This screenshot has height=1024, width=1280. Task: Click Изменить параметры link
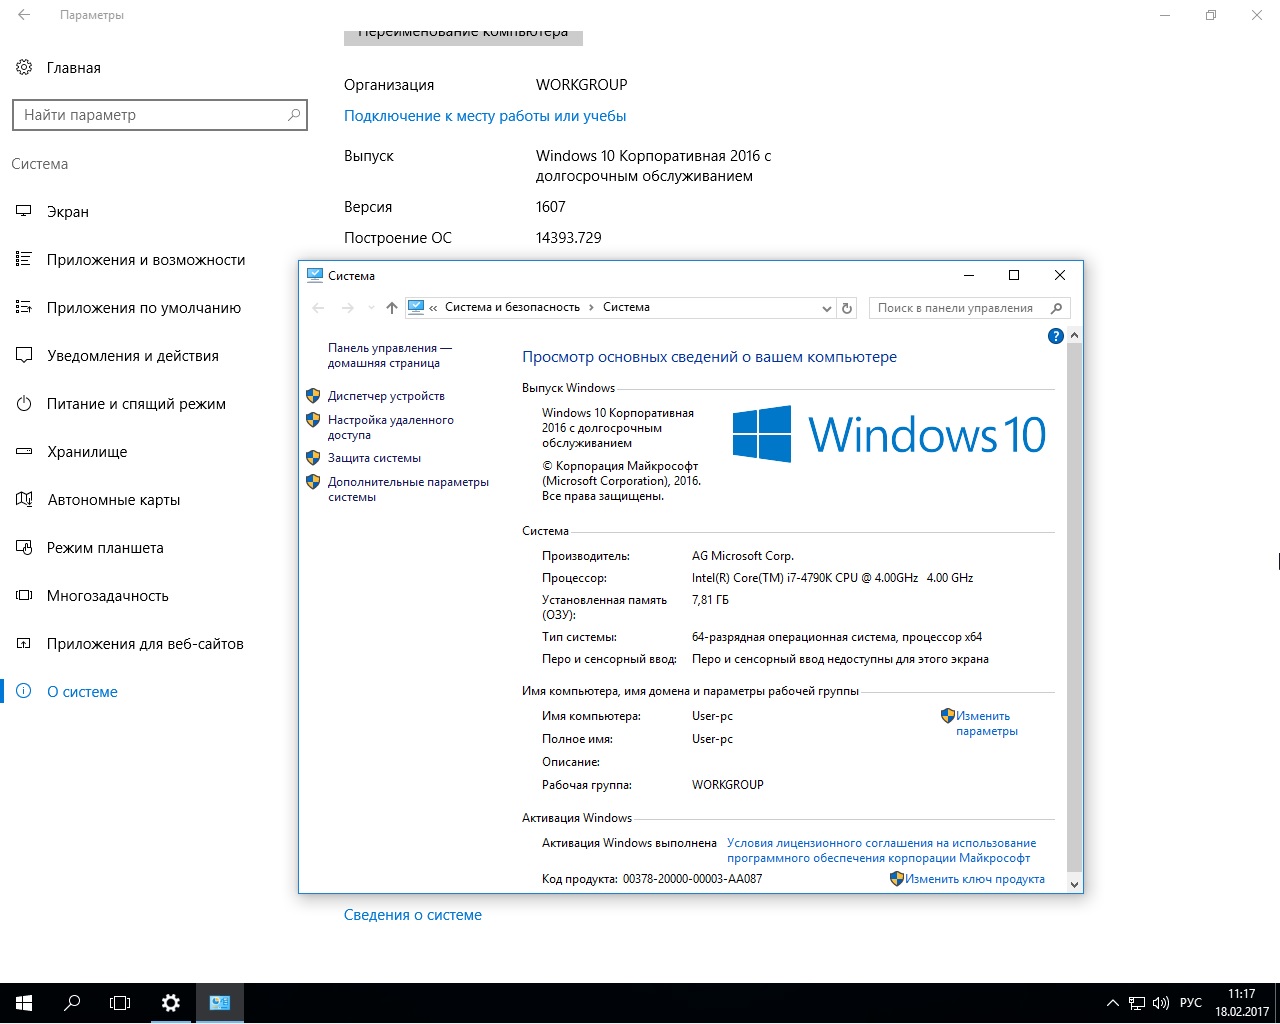[x=986, y=723]
